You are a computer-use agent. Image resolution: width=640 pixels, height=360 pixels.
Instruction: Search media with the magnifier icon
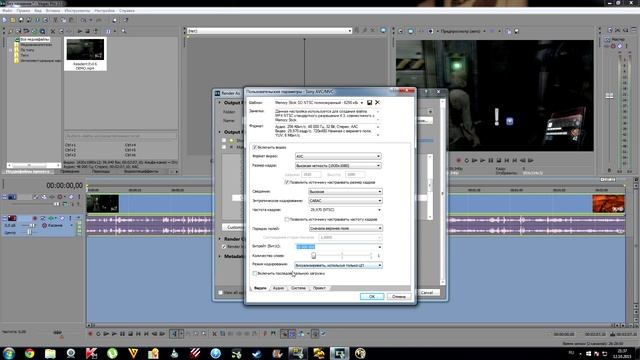[123, 31]
